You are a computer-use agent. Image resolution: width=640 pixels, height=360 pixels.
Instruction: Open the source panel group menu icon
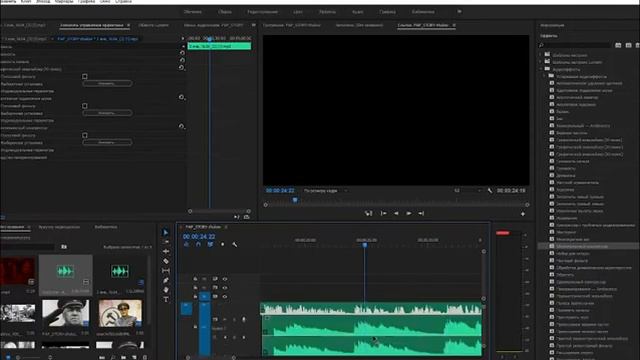coord(253,25)
